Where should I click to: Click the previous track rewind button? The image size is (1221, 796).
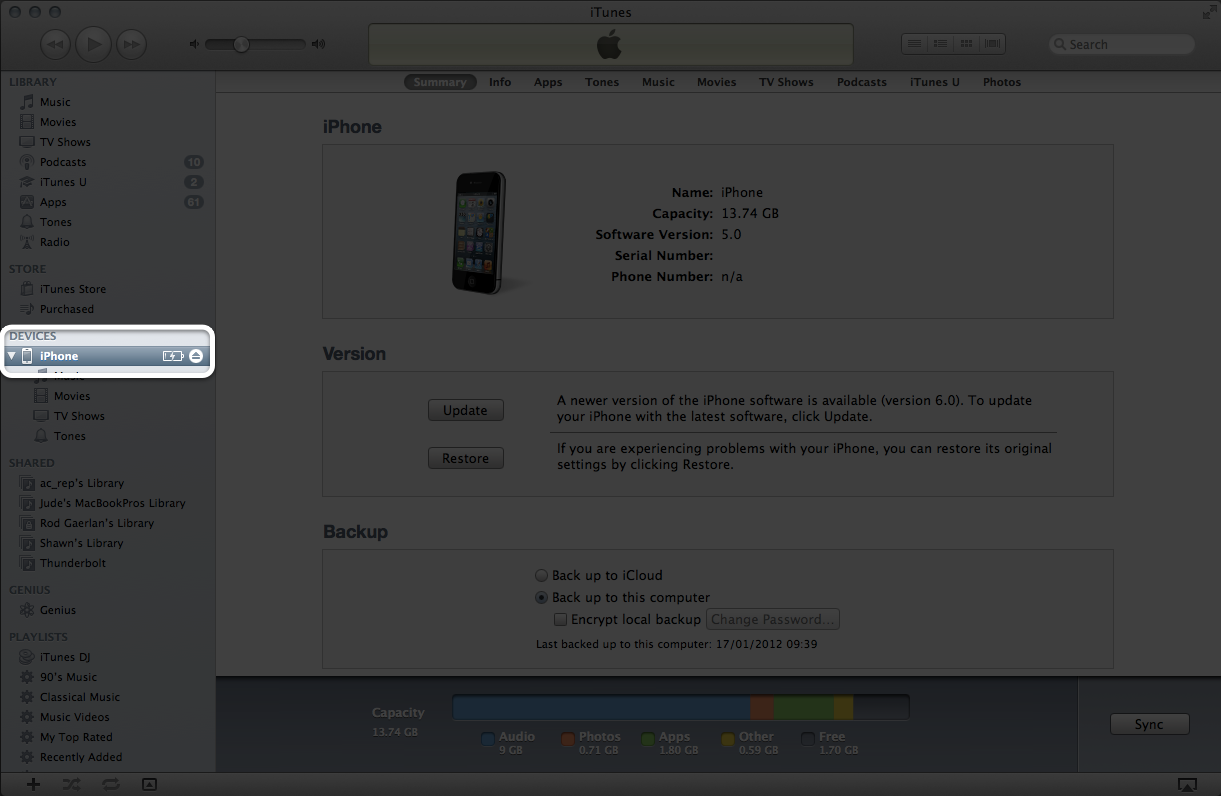click(55, 44)
